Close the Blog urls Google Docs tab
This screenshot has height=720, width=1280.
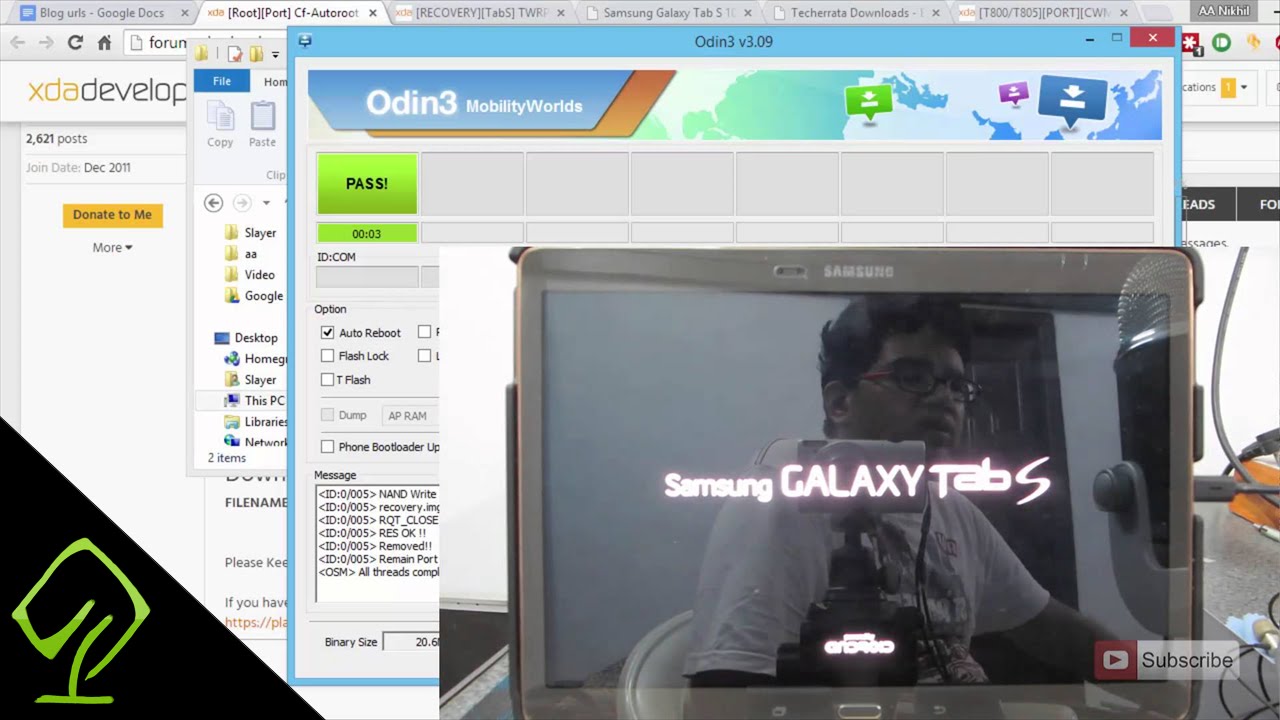(x=187, y=13)
